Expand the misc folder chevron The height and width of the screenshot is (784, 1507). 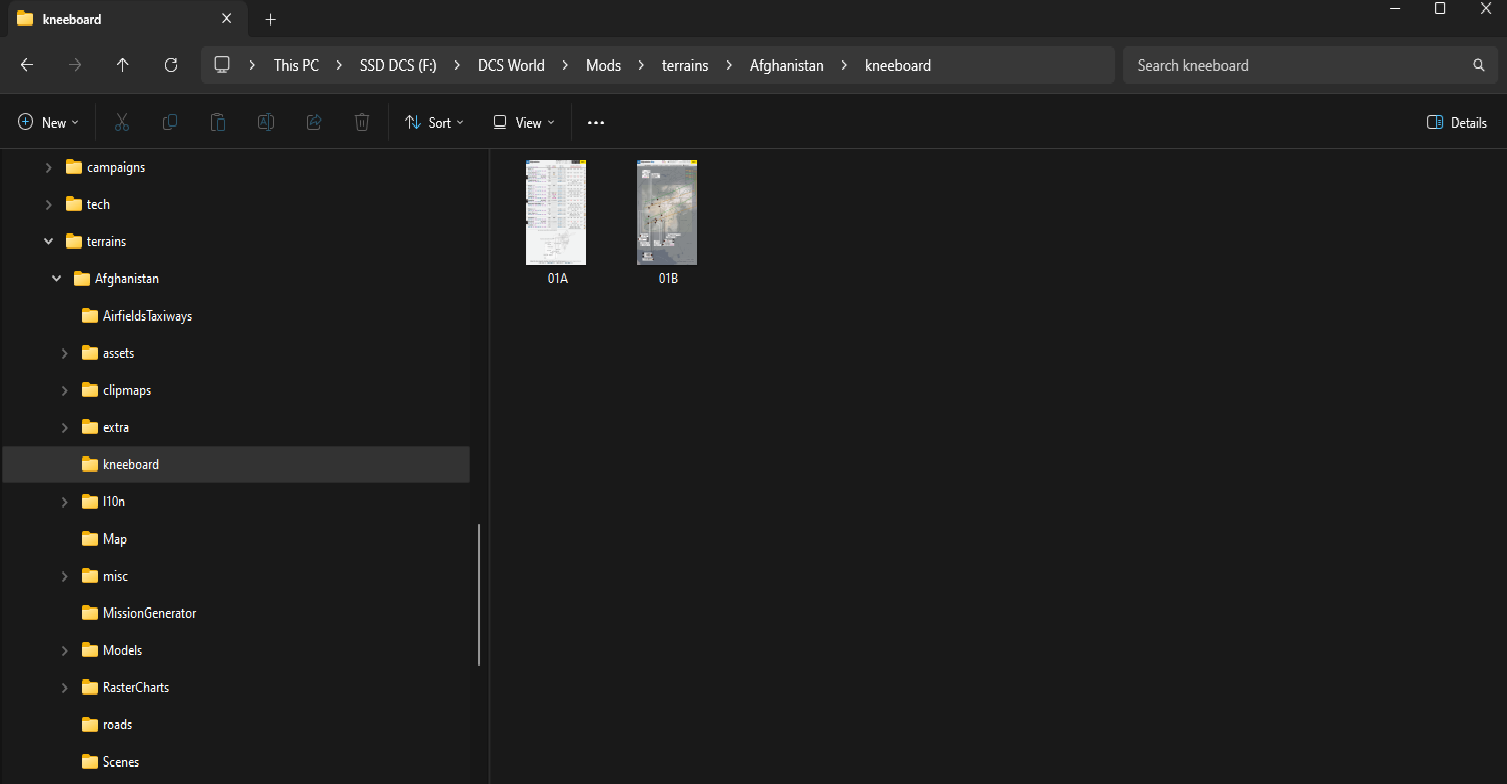[65, 576]
